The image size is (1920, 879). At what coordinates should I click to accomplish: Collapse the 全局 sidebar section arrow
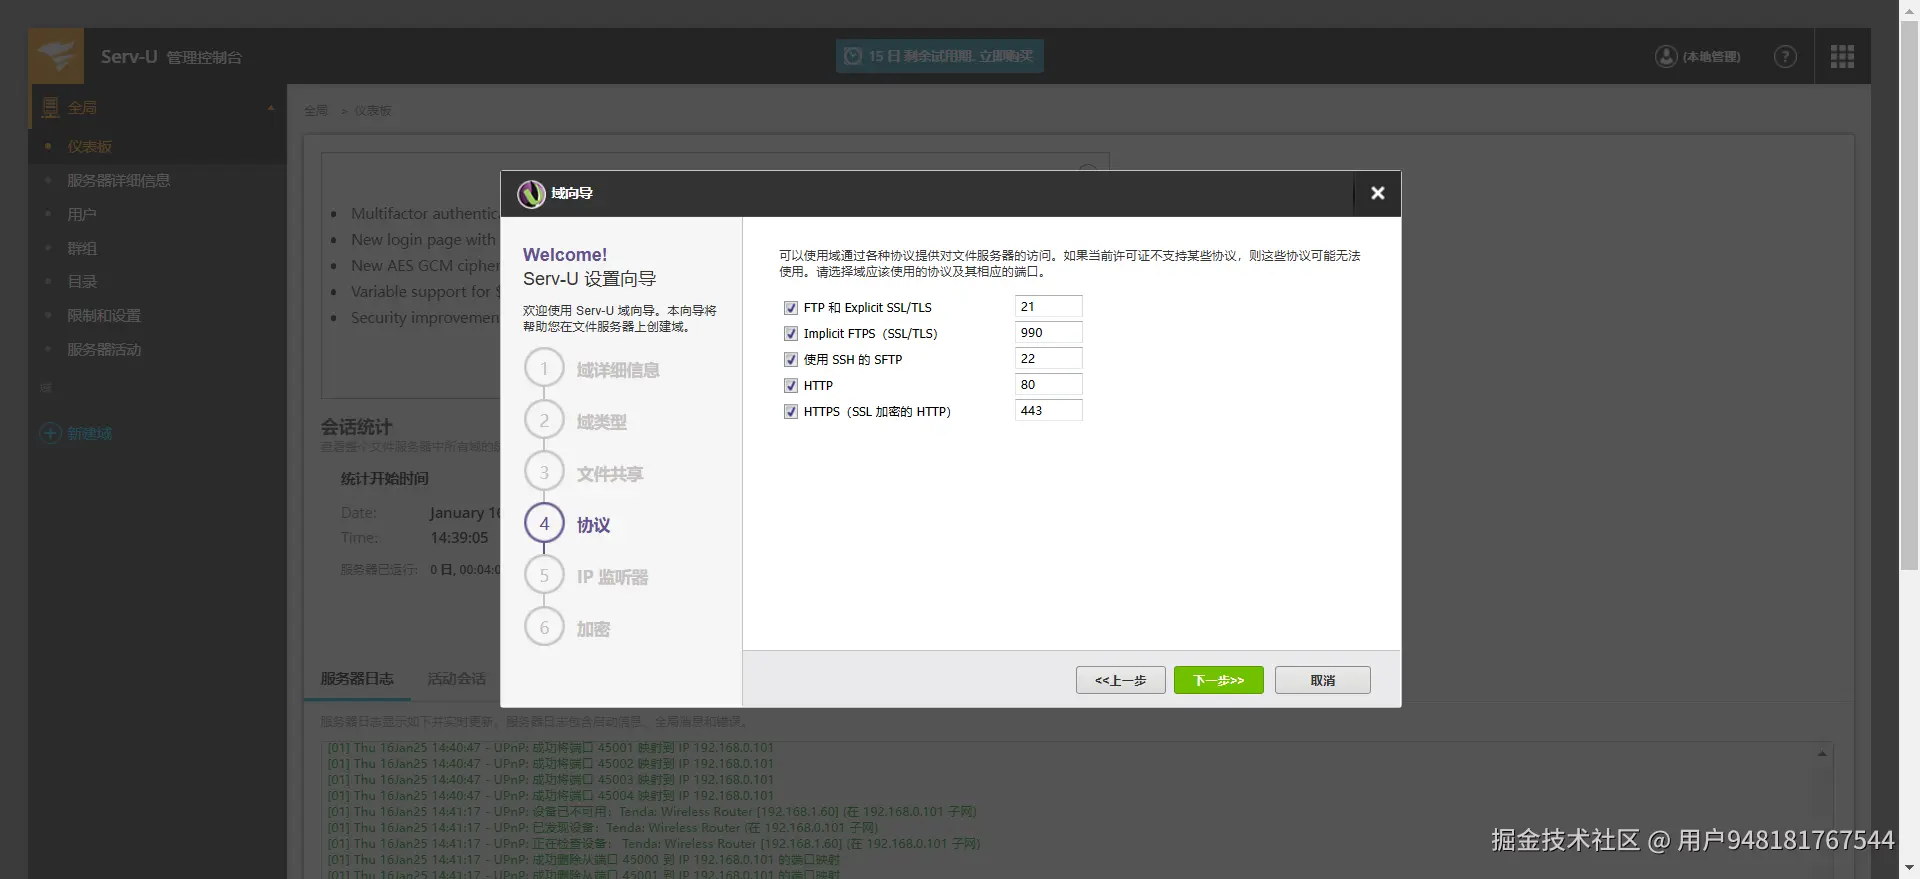point(271,108)
